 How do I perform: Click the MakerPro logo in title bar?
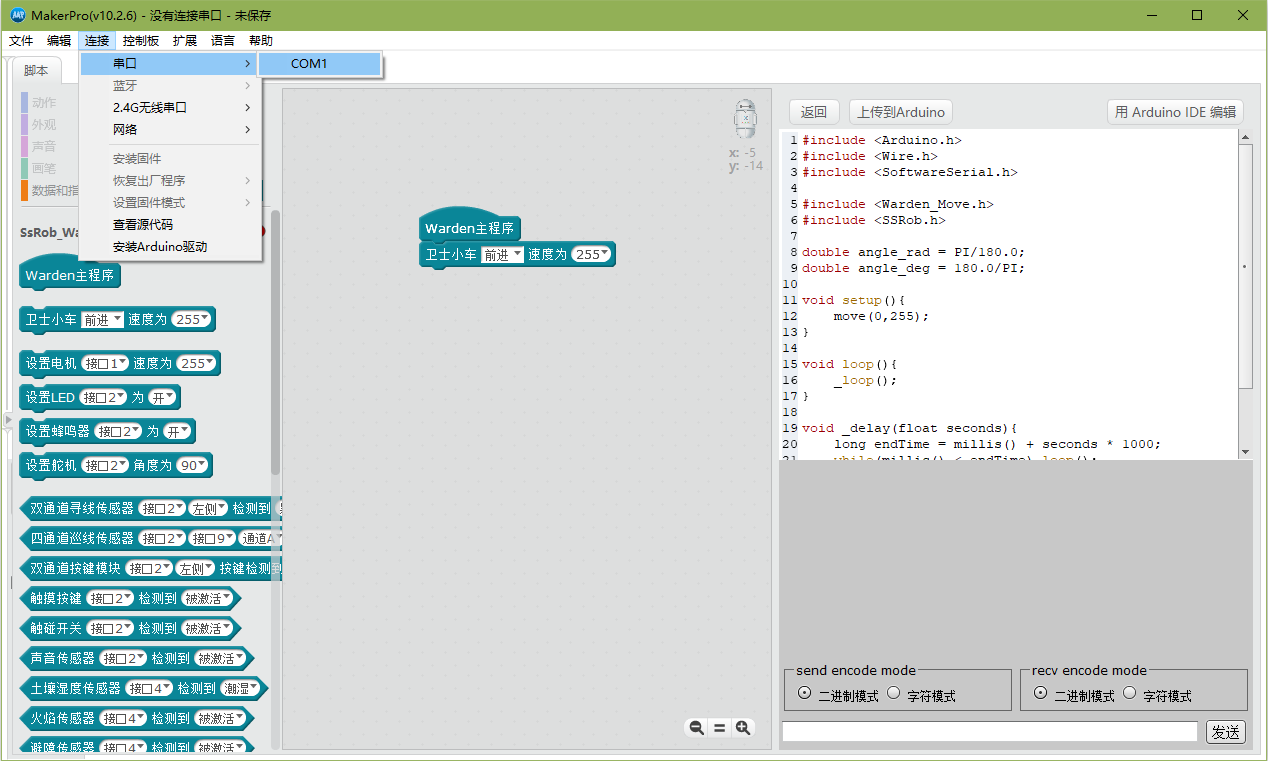coord(17,15)
